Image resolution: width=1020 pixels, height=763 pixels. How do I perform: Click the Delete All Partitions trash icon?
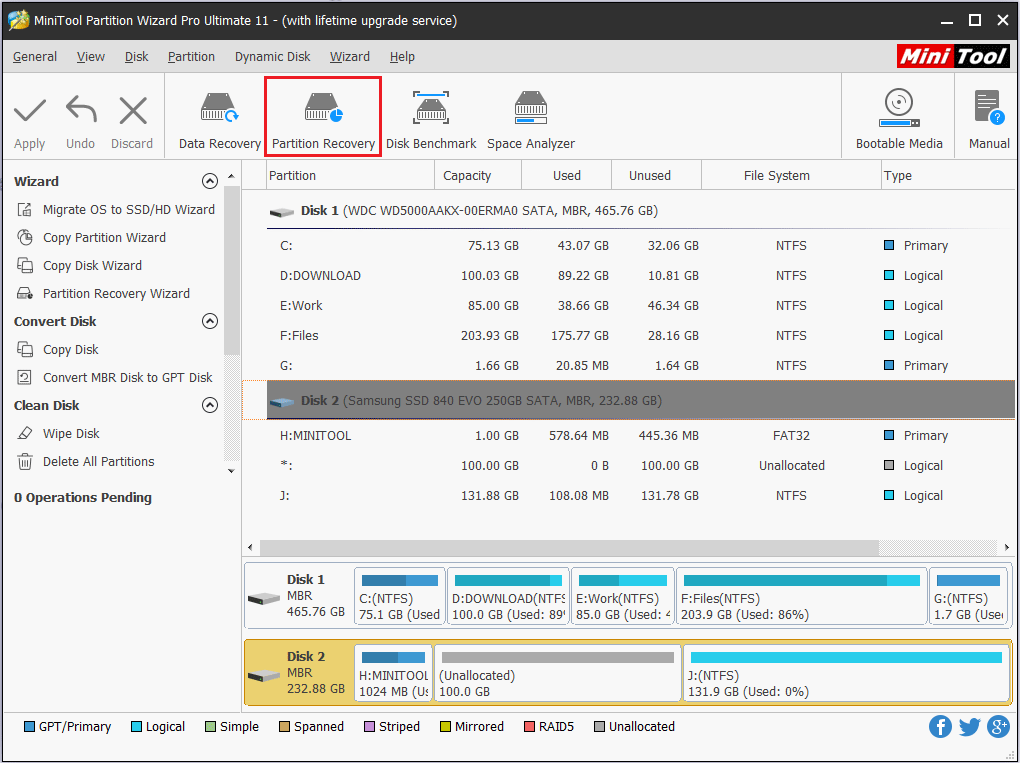point(25,461)
